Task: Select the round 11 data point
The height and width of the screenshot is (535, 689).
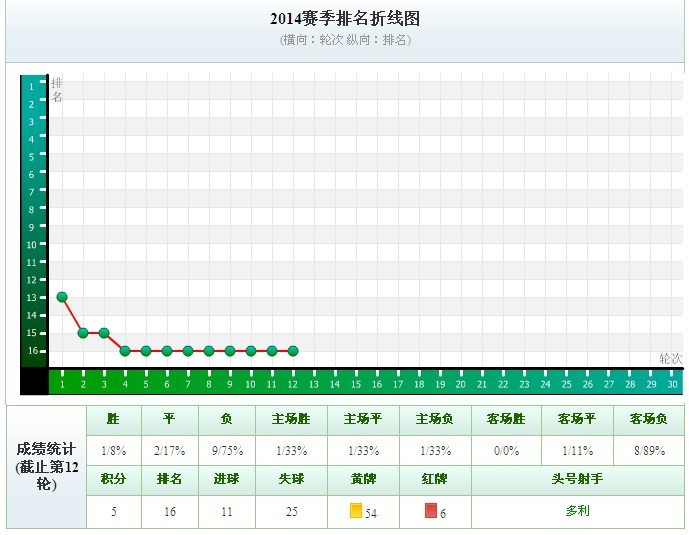Action: tap(272, 351)
